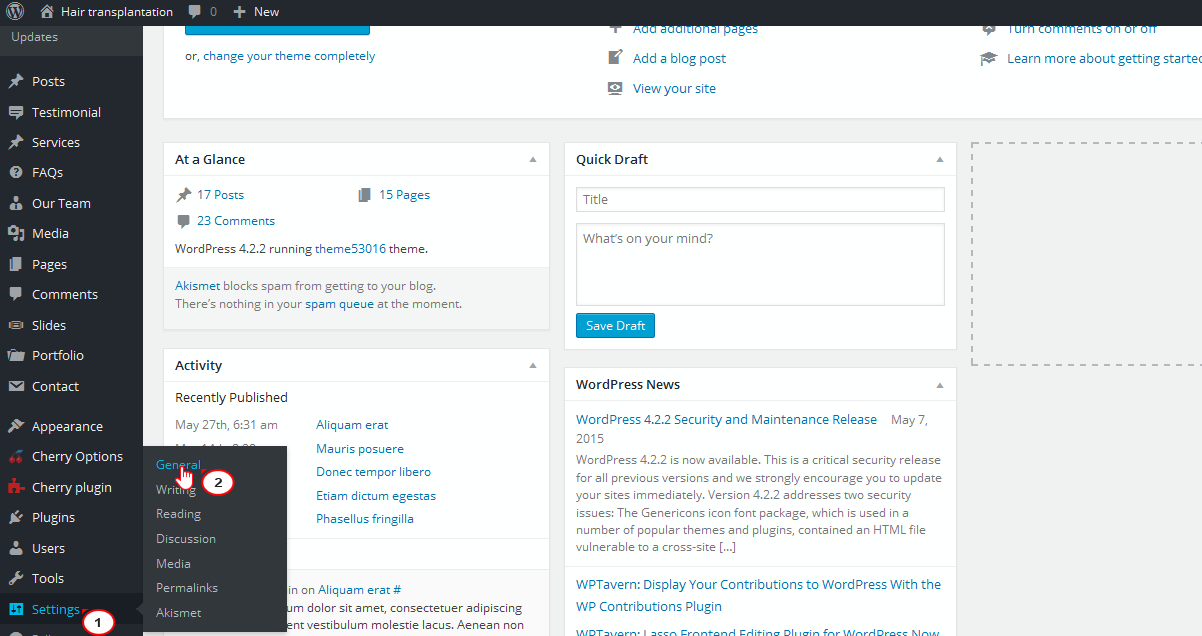Open Reading settings submenu item

(178, 514)
